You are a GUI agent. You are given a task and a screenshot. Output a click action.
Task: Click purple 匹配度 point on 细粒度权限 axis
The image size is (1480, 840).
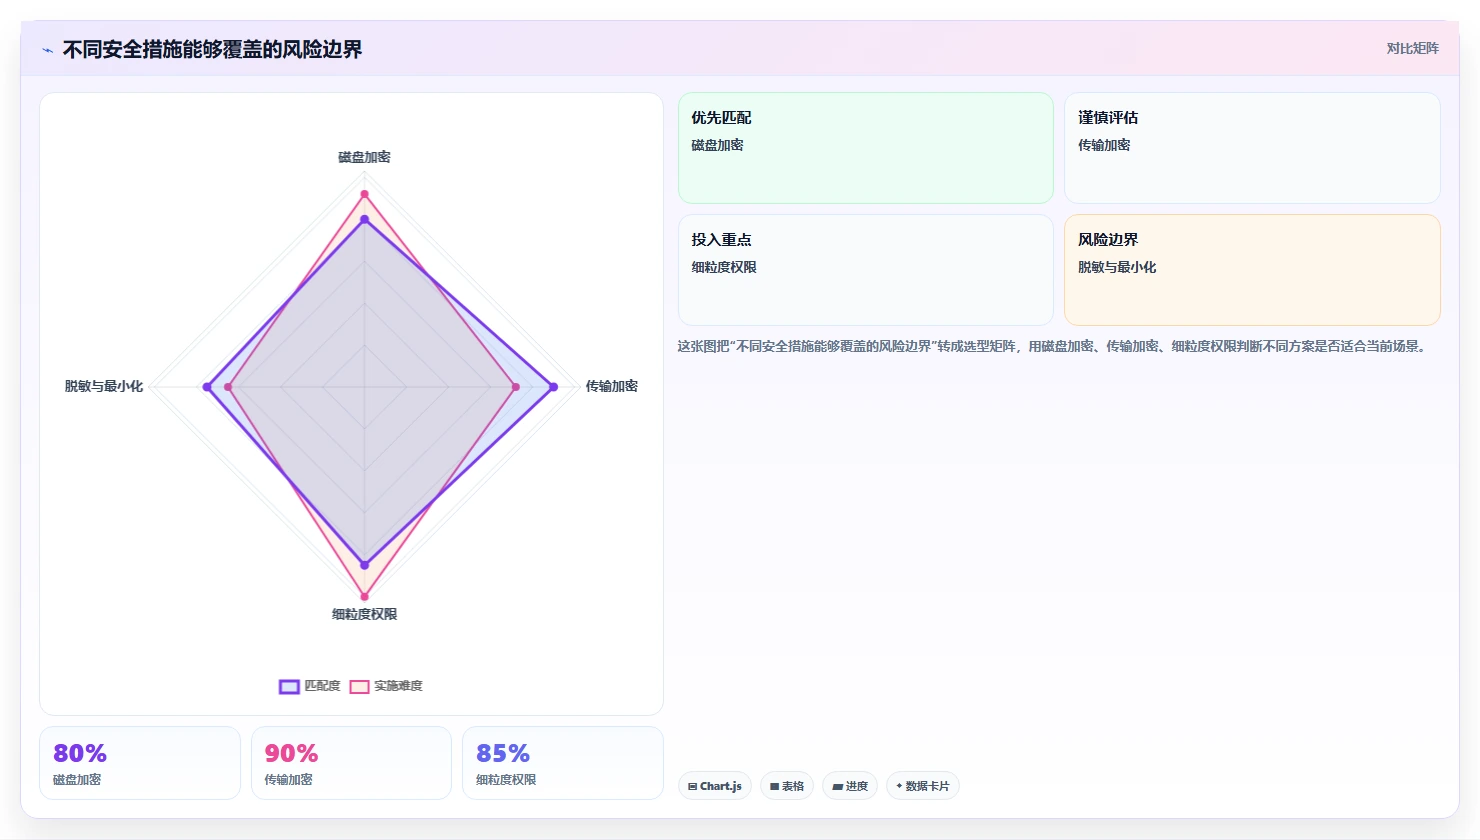point(364,565)
